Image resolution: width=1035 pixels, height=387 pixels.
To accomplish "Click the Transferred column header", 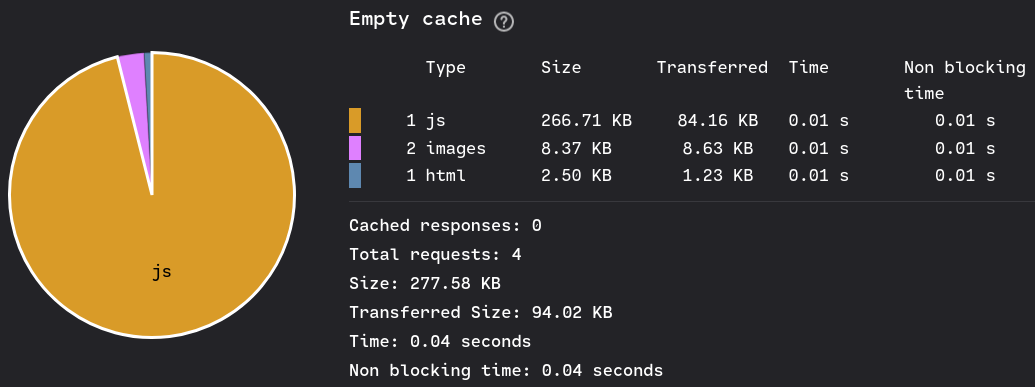I will click(712, 67).
